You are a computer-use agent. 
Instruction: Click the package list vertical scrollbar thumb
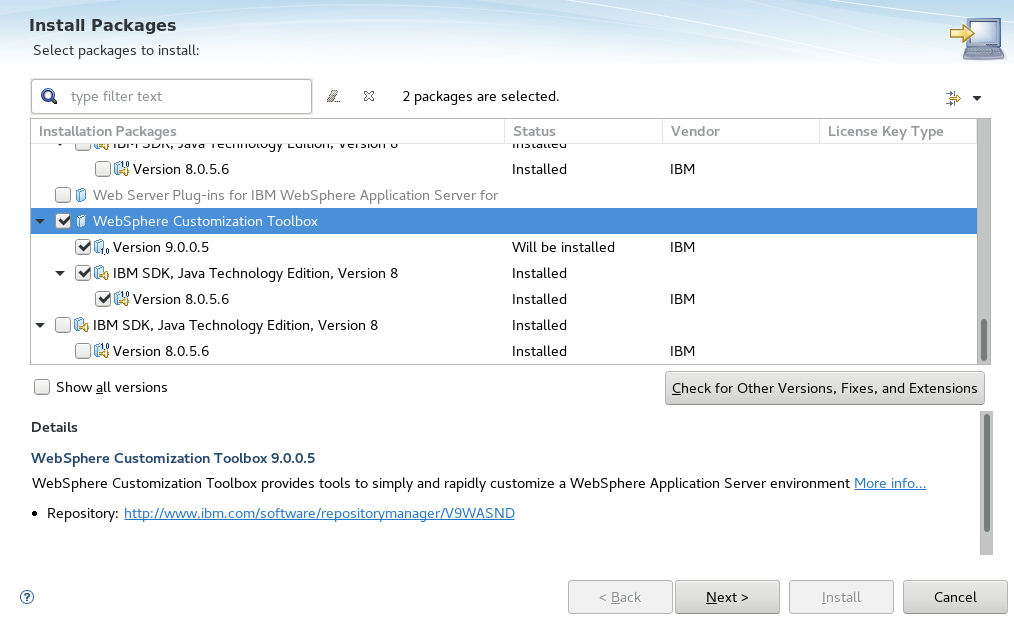coord(984,340)
